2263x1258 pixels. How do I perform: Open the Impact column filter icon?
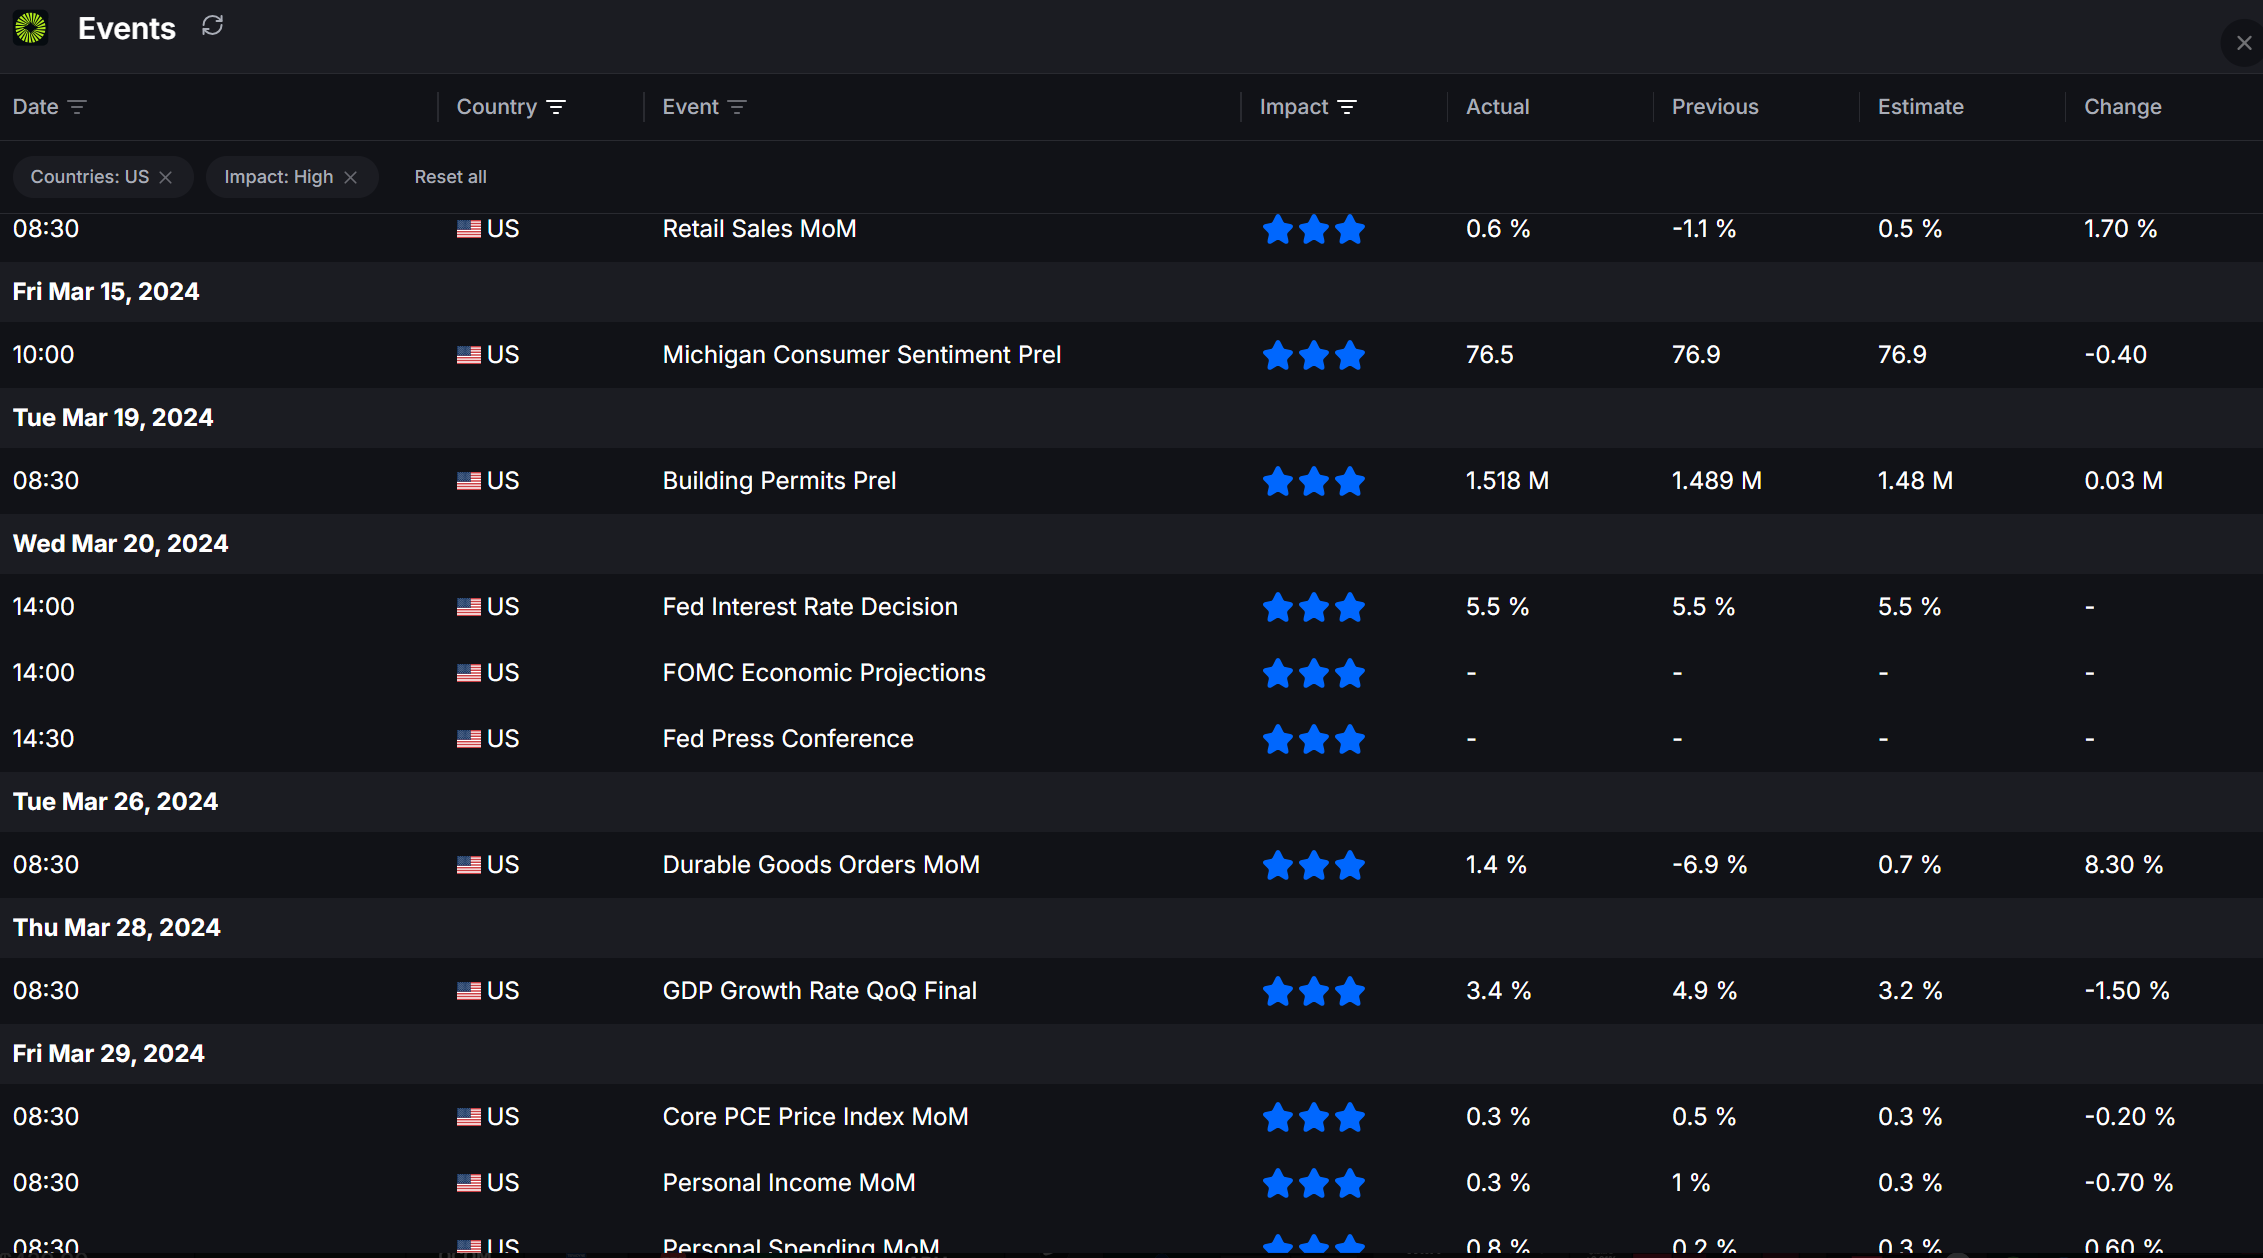pos(1347,107)
